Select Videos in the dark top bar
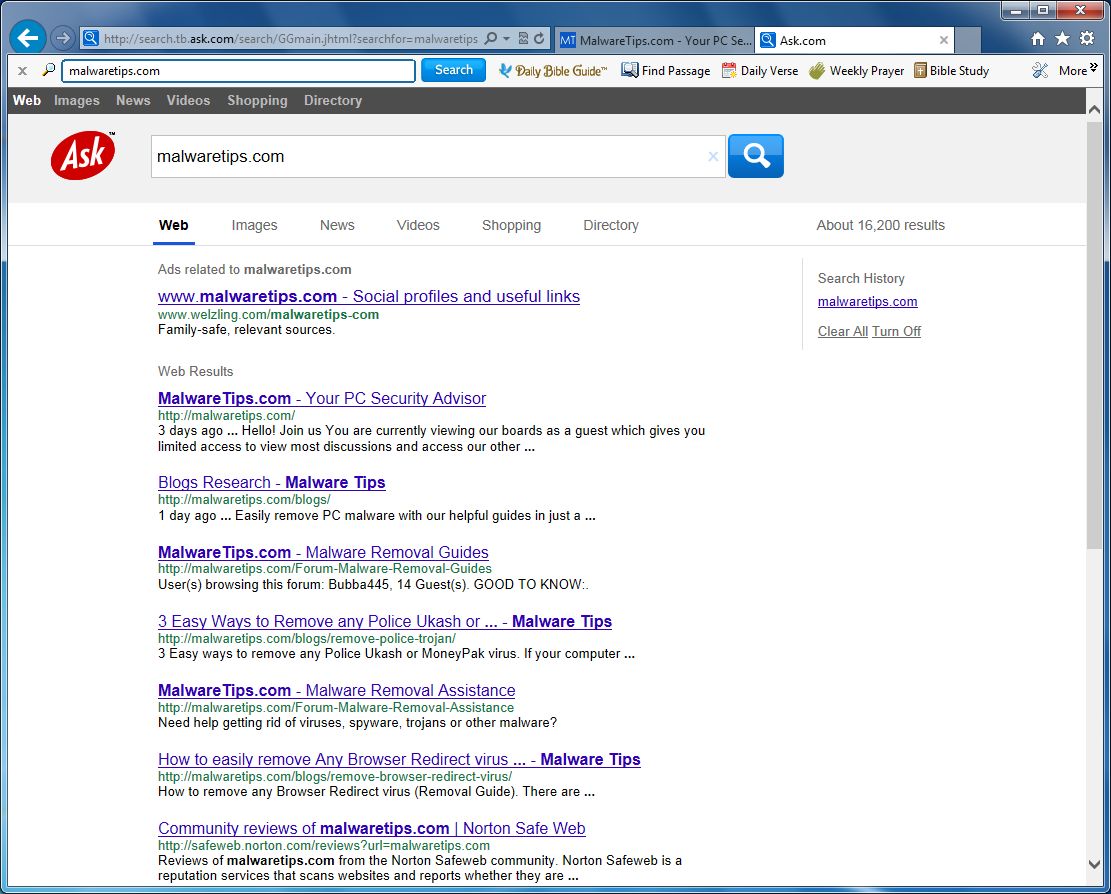 [x=188, y=101]
